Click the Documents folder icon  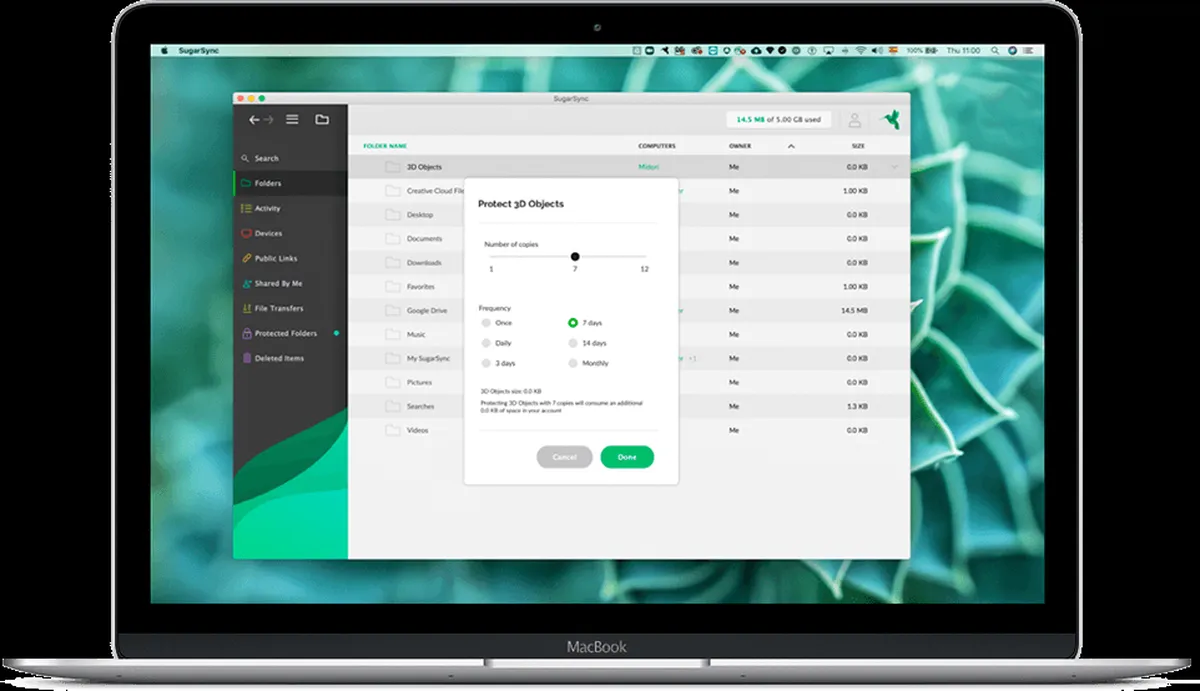coord(393,239)
